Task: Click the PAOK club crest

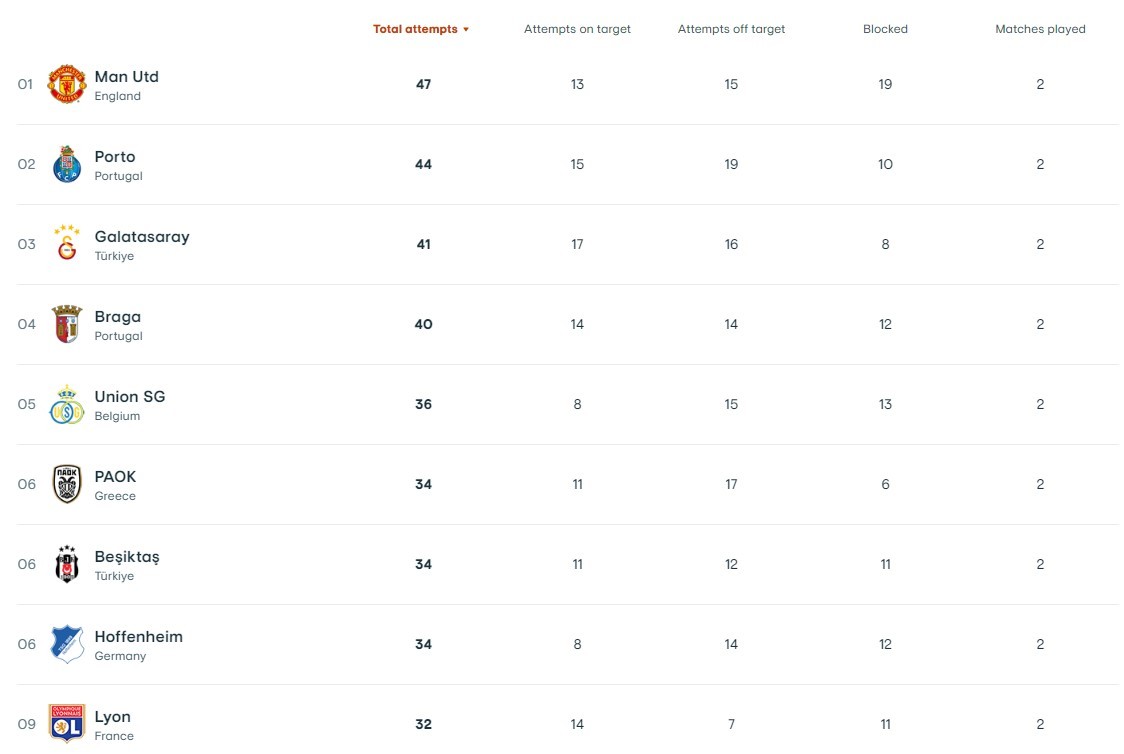Action: [x=67, y=484]
